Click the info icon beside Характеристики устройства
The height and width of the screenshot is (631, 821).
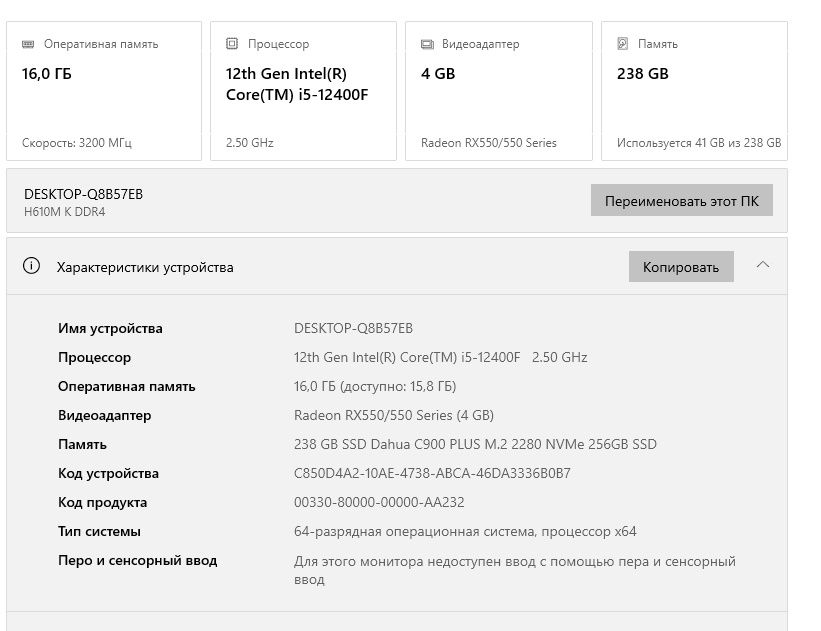pyautogui.click(x=32, y=267)
